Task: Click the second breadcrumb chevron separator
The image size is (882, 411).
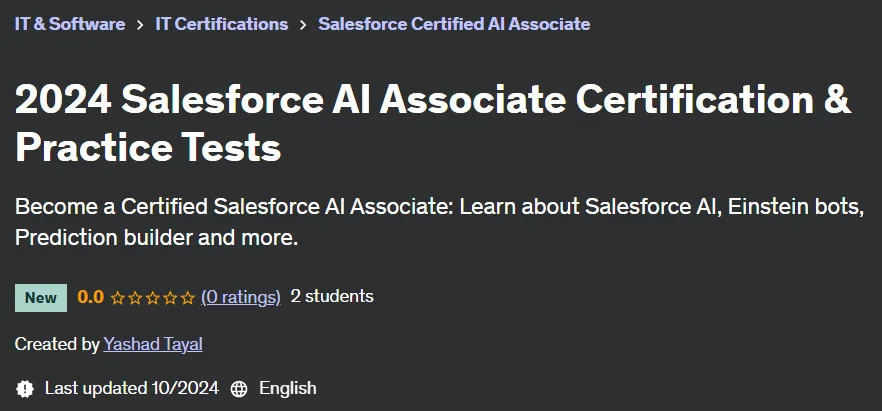Action: [x=303, y=25]
